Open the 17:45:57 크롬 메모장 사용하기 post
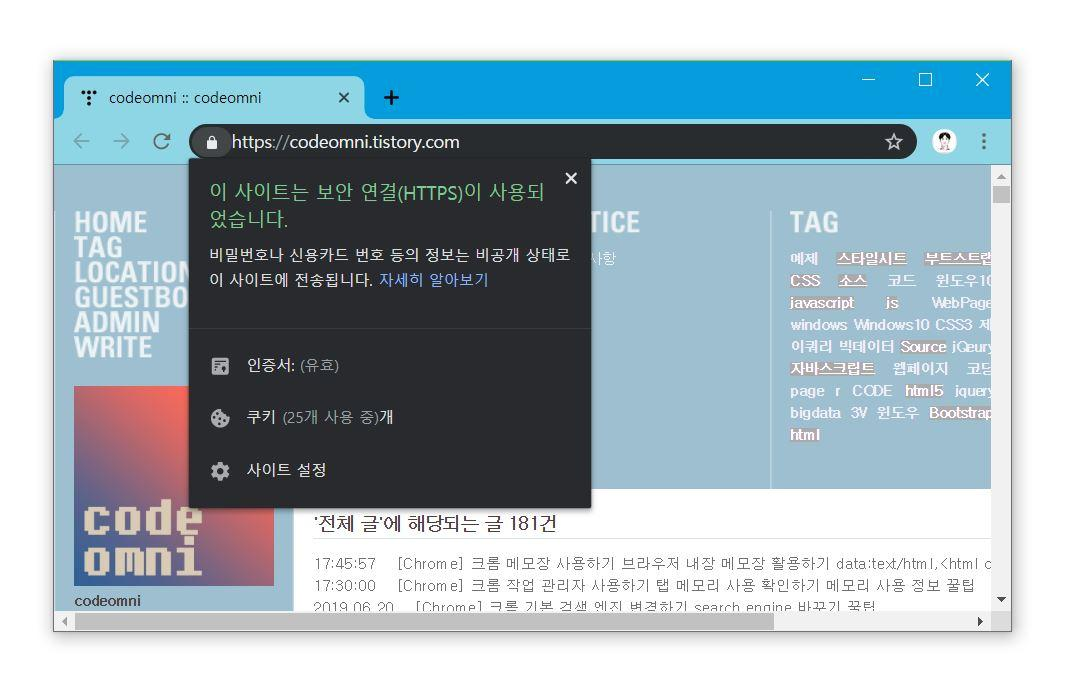The image size is (1072, 683). click(652, 564)
